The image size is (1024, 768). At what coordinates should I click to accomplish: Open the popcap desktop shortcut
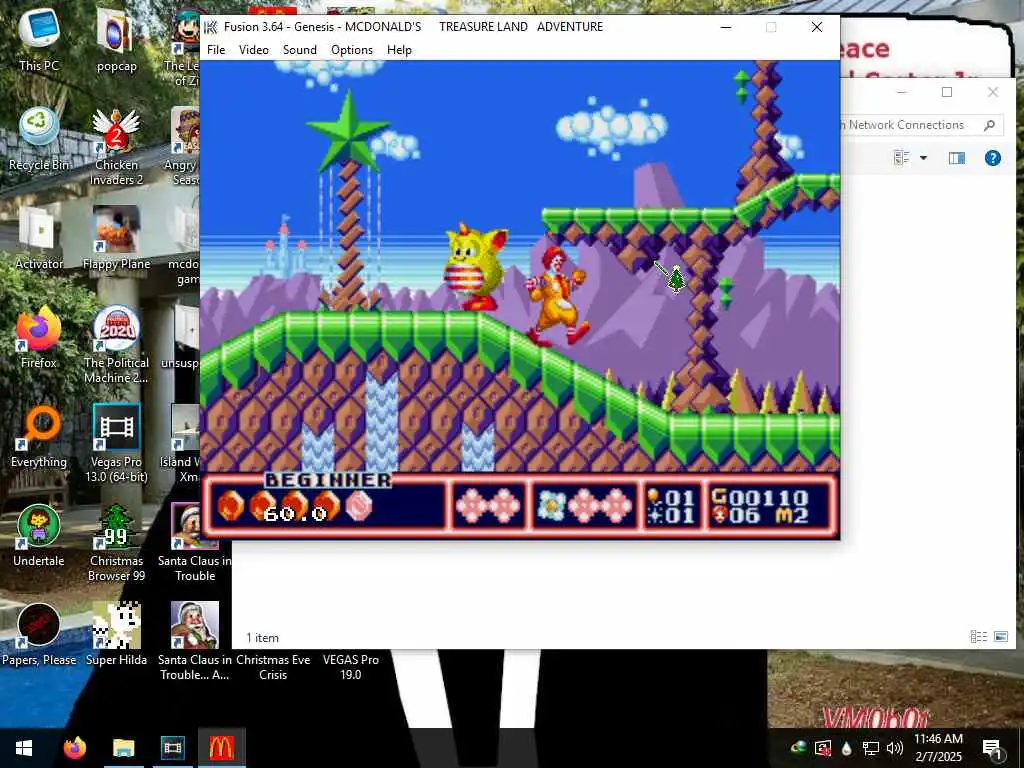pos(116,39)
